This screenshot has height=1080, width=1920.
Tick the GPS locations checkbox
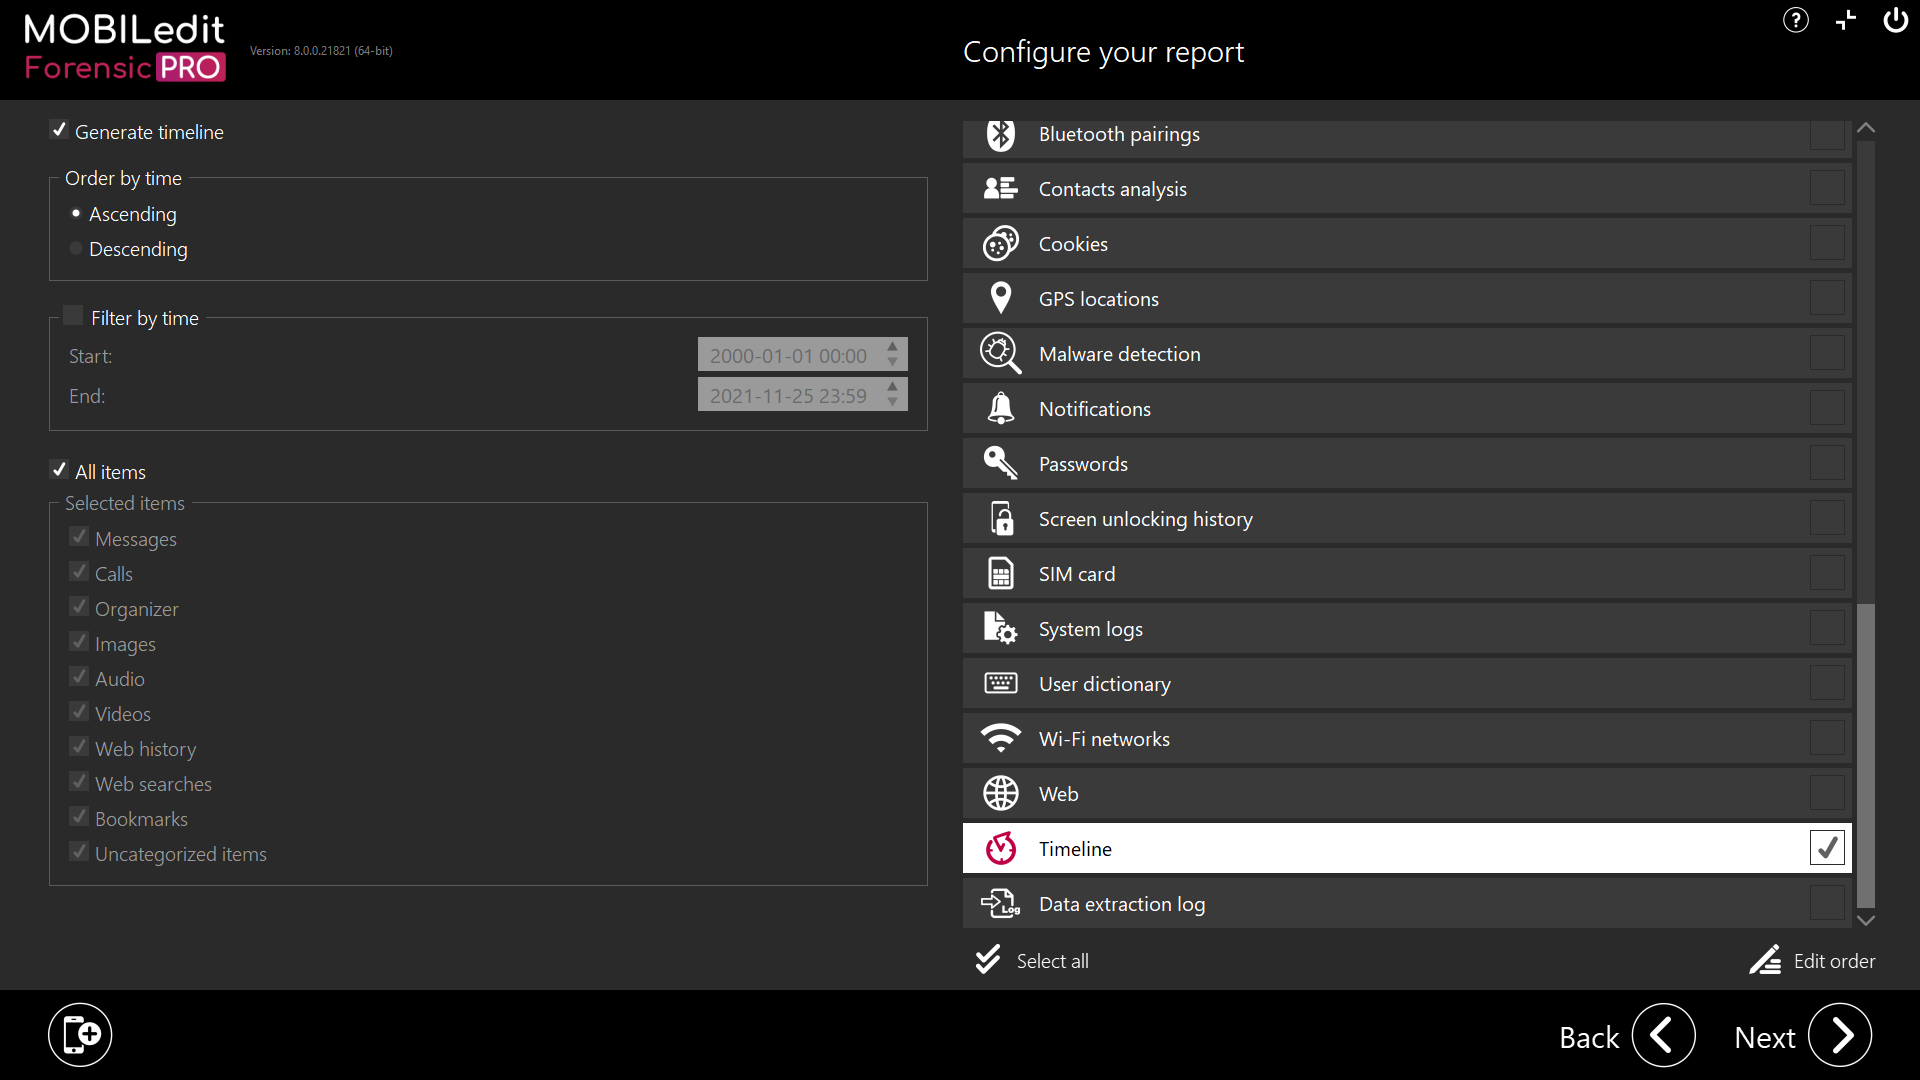coord(1826,298)
